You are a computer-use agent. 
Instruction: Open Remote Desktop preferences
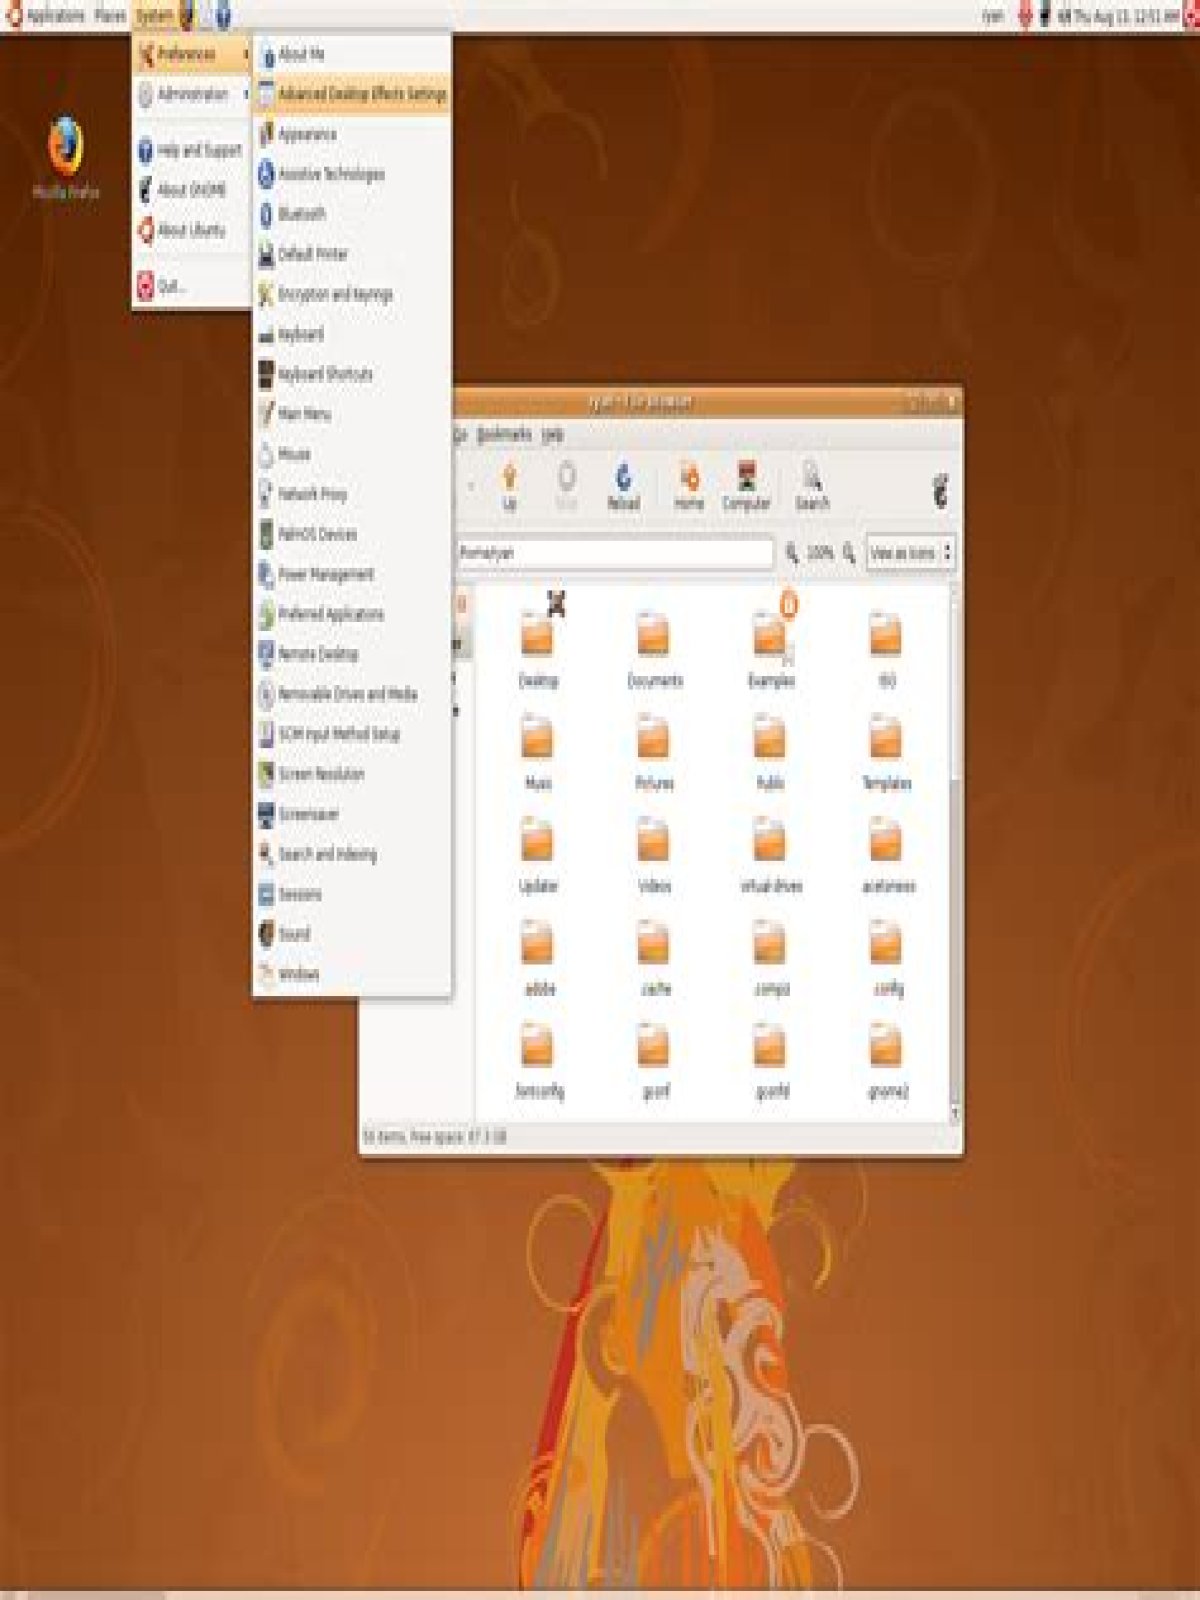click(351, 654)
